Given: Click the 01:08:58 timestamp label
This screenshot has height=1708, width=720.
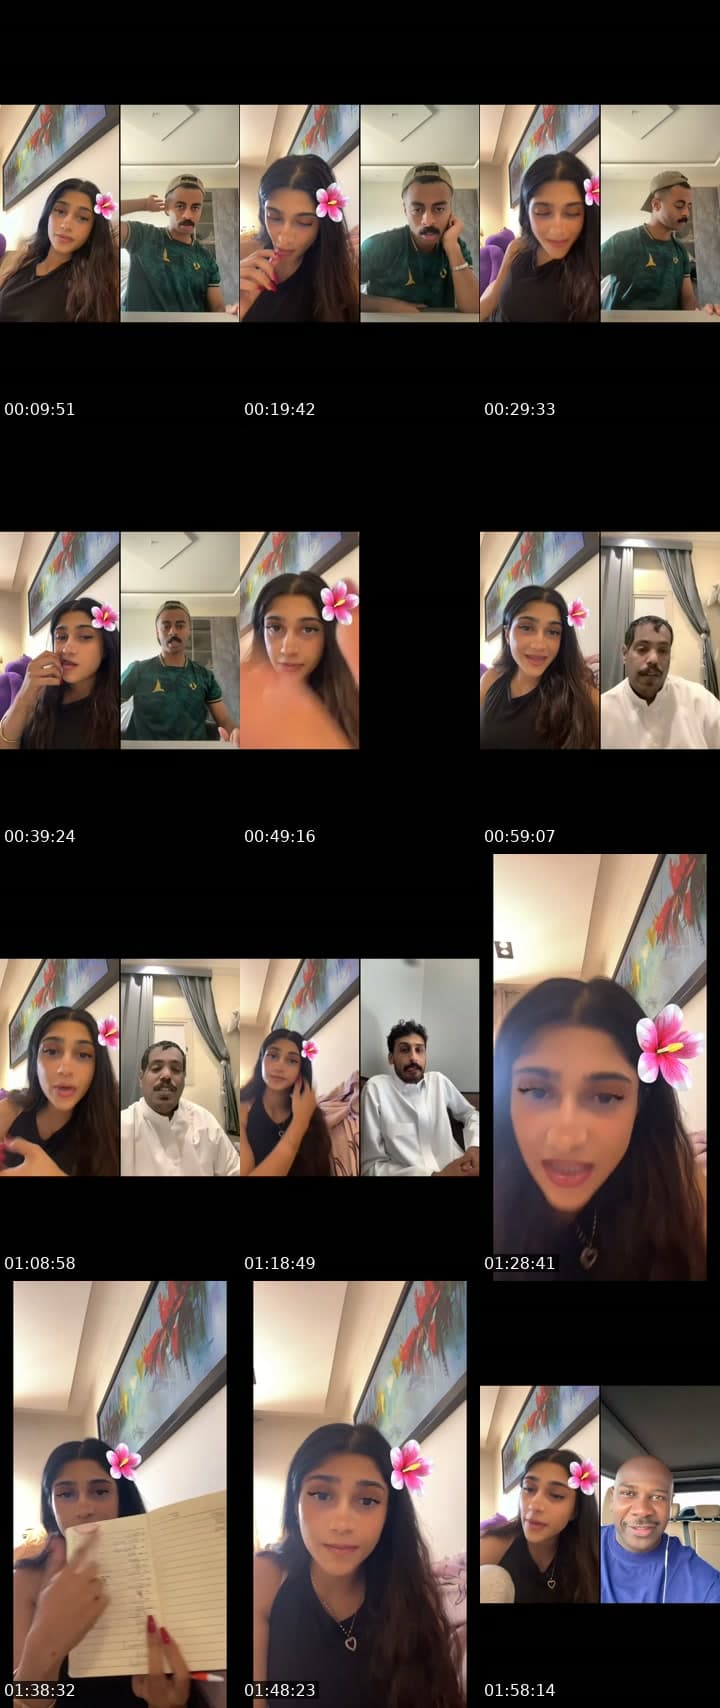Looking at the screenshot, I should (x=40, y=1263).
